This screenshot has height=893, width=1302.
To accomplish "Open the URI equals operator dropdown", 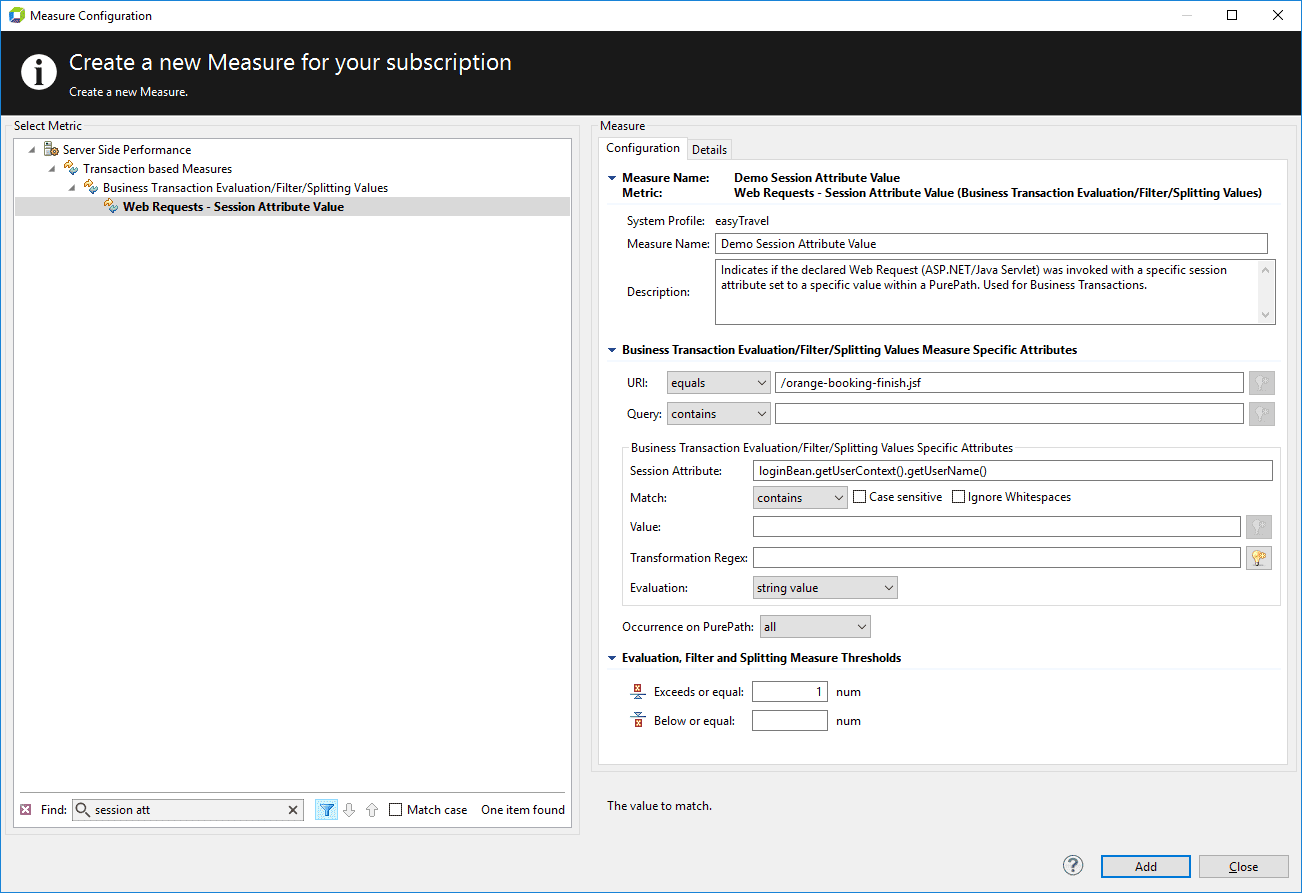I will click(x=718, y=383).
